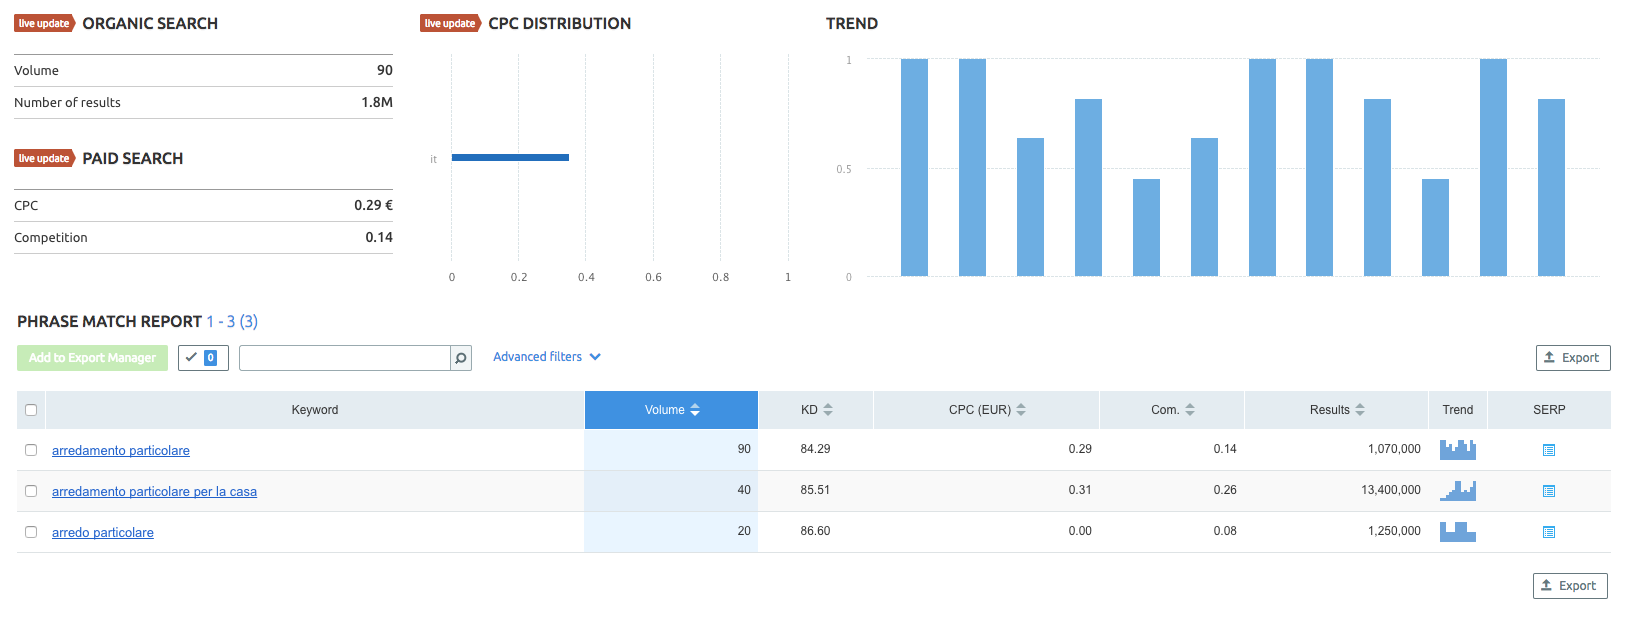Click the top Export button

(x=1572, y=358)
